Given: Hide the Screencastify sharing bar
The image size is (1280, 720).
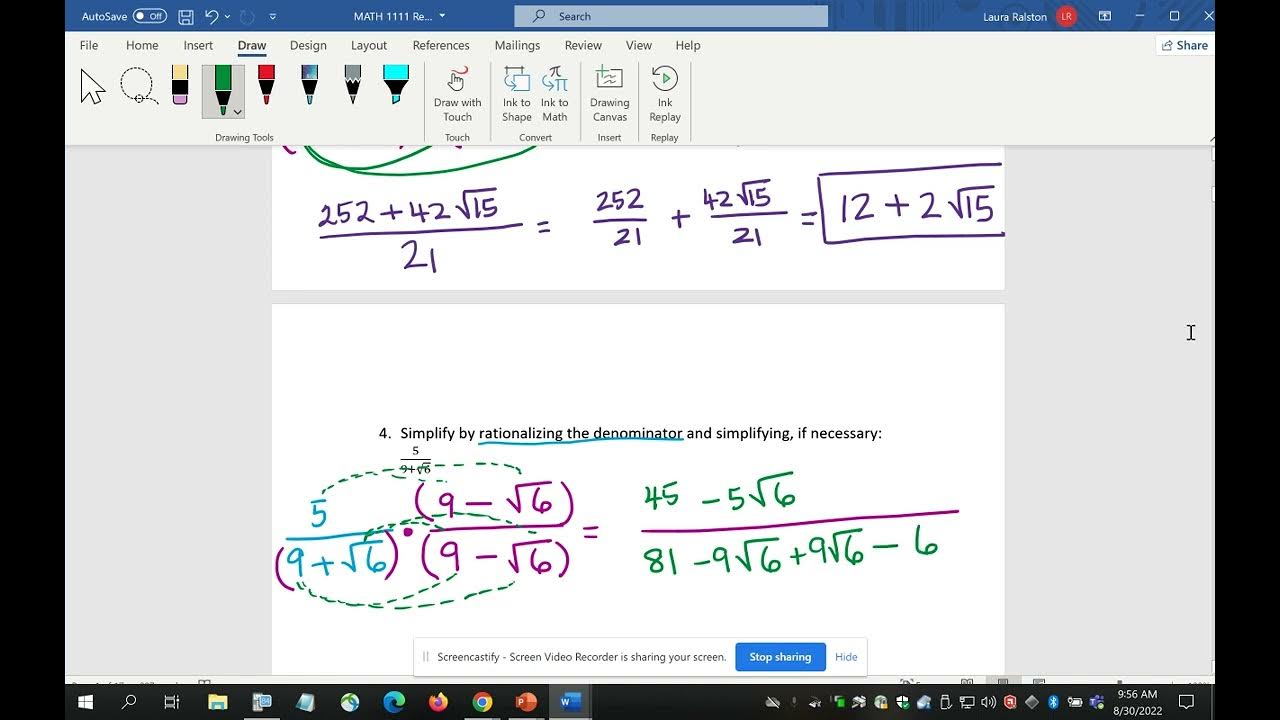Looking at the screenshot, I should coord(846,657).
